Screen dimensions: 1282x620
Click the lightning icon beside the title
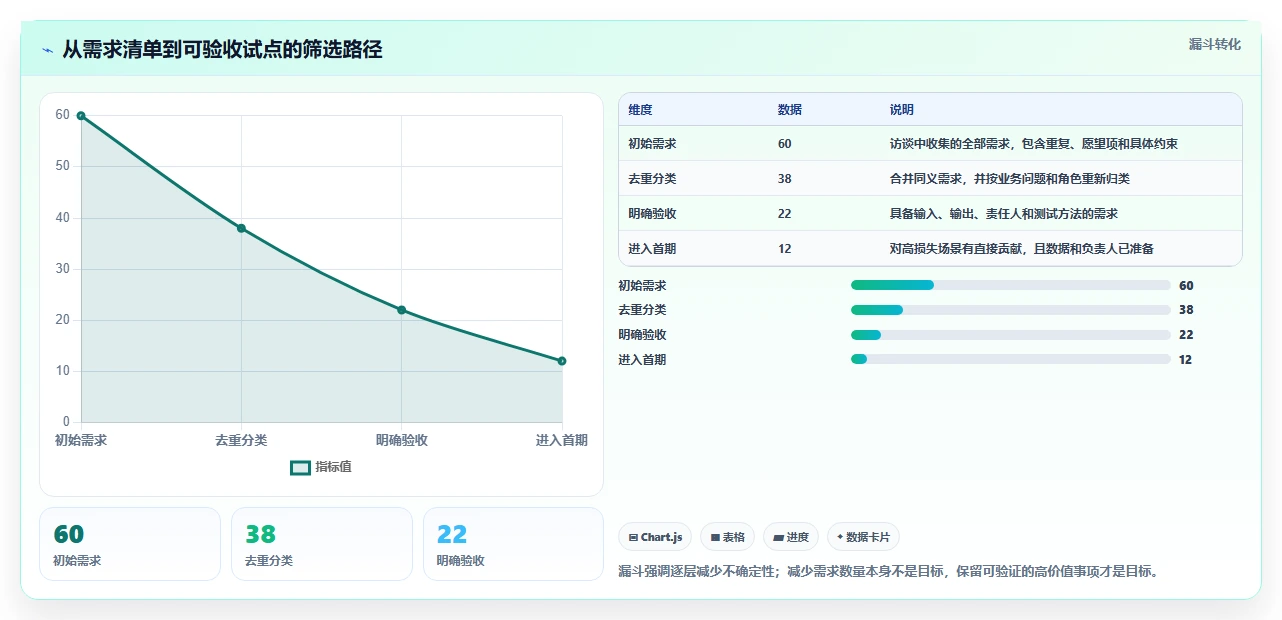pyautogui.click(x=47, y=50)
